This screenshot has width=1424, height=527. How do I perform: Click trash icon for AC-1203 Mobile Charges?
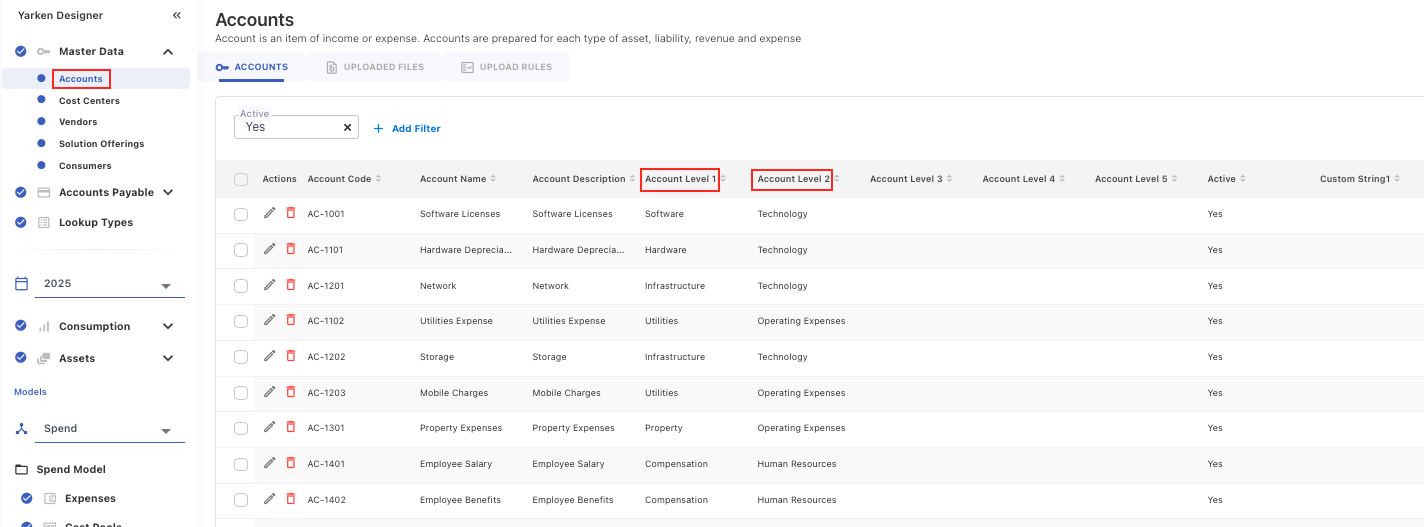tap(291, 392)
